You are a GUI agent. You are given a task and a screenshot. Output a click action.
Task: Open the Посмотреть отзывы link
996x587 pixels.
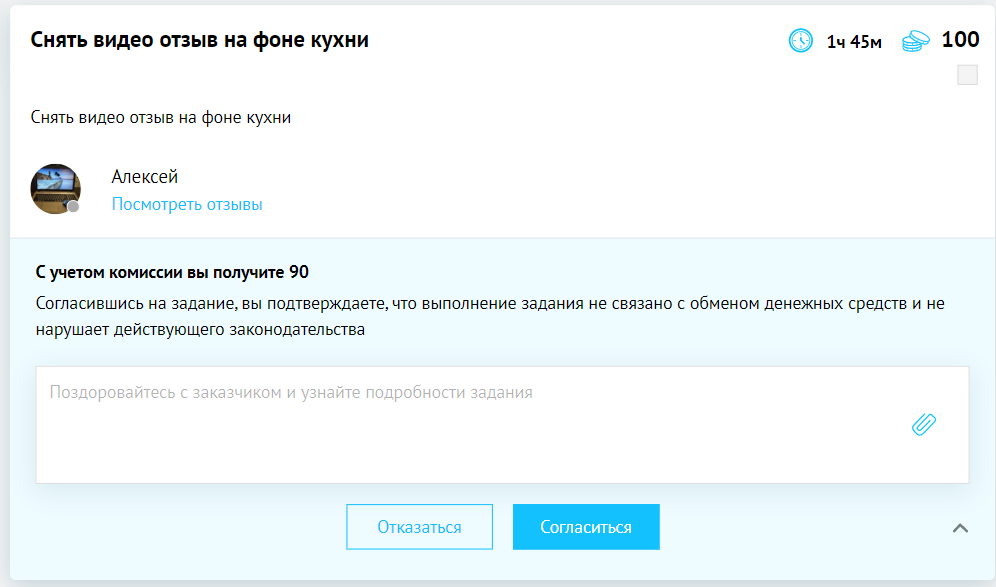(187, 205)
